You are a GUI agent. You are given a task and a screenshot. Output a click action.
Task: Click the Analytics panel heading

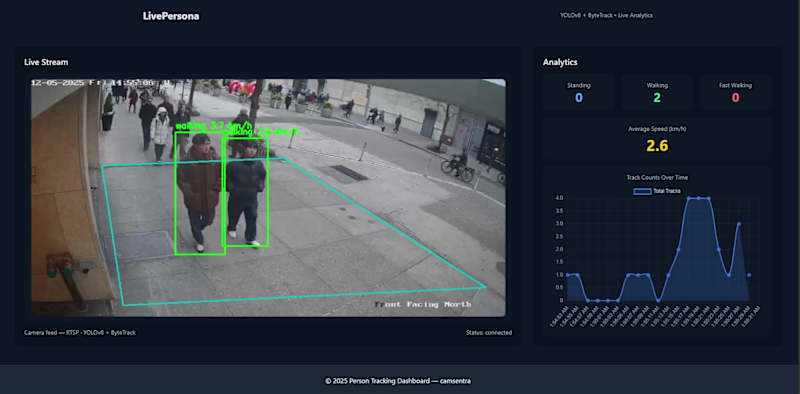[560, 62]
